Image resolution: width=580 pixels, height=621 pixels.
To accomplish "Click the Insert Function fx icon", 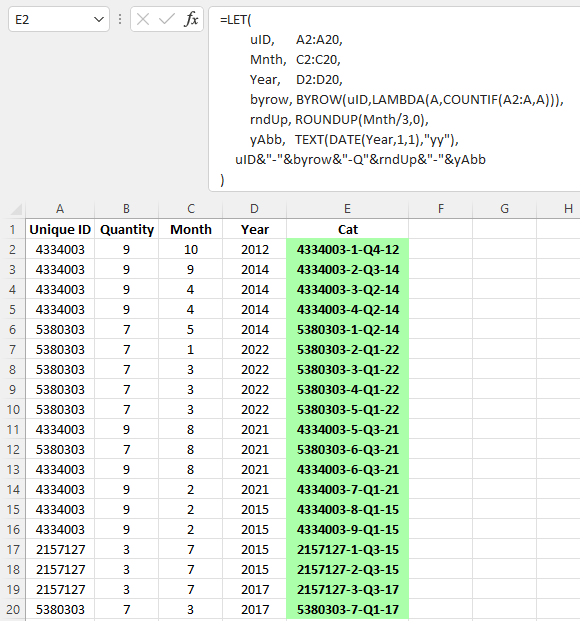I will tap(191, 19).
